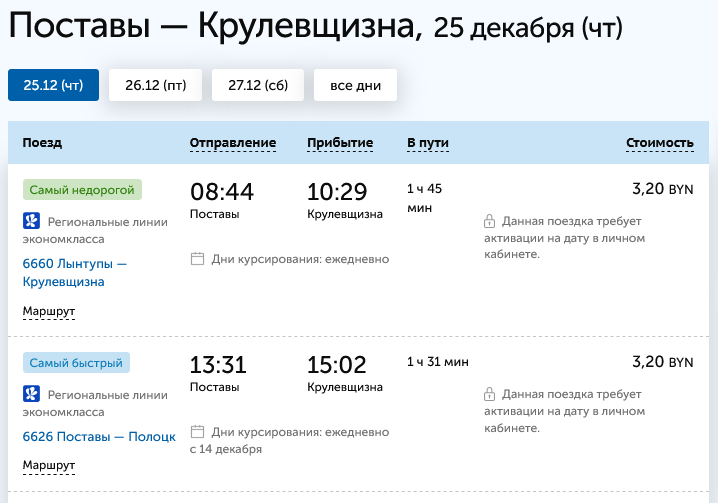Switch to the 27.12 (сб) date tab

pyautogui.click(x=258, y=85)
